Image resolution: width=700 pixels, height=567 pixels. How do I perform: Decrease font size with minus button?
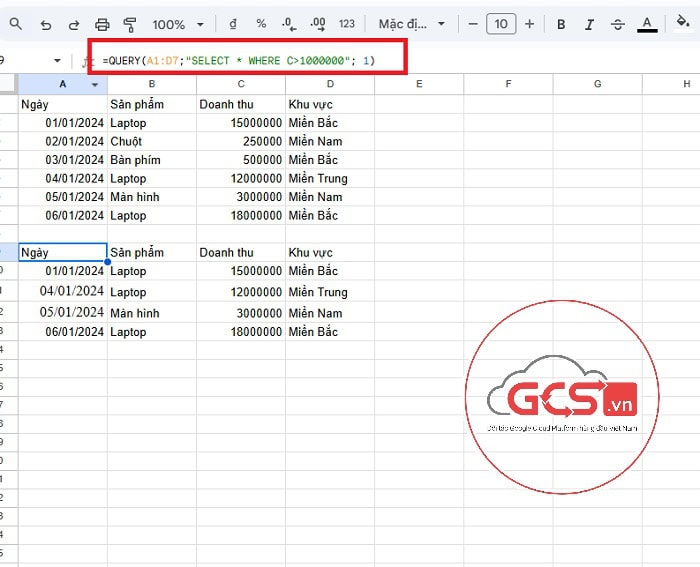click(473, 24)
